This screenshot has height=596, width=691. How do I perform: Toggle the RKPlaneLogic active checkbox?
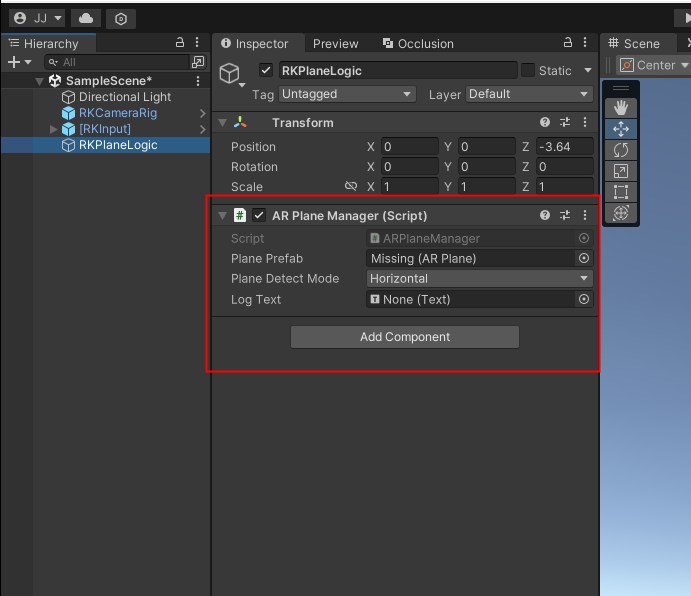pyautogui.click(x=265, y=71)
